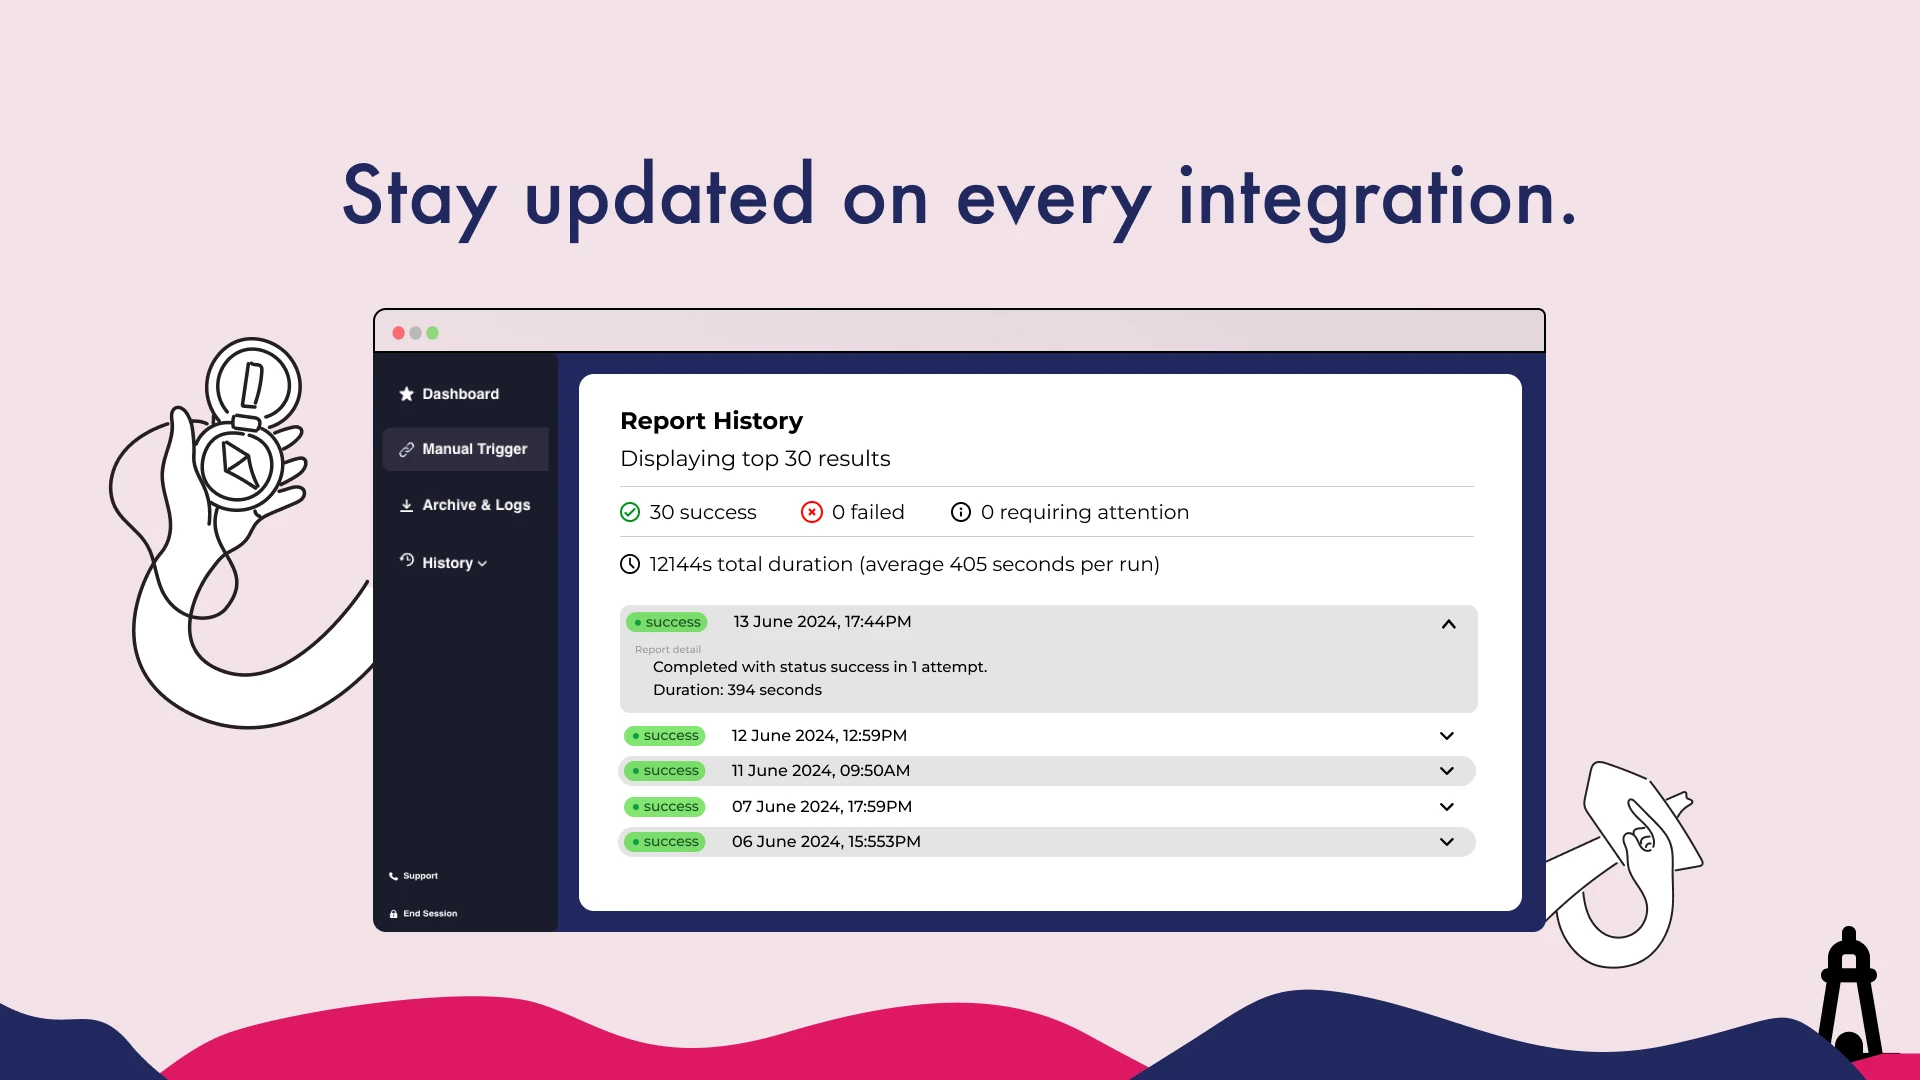The image size is (1920, 1080).
Task: Click the red failed X icon
Action: coord(812,513)
